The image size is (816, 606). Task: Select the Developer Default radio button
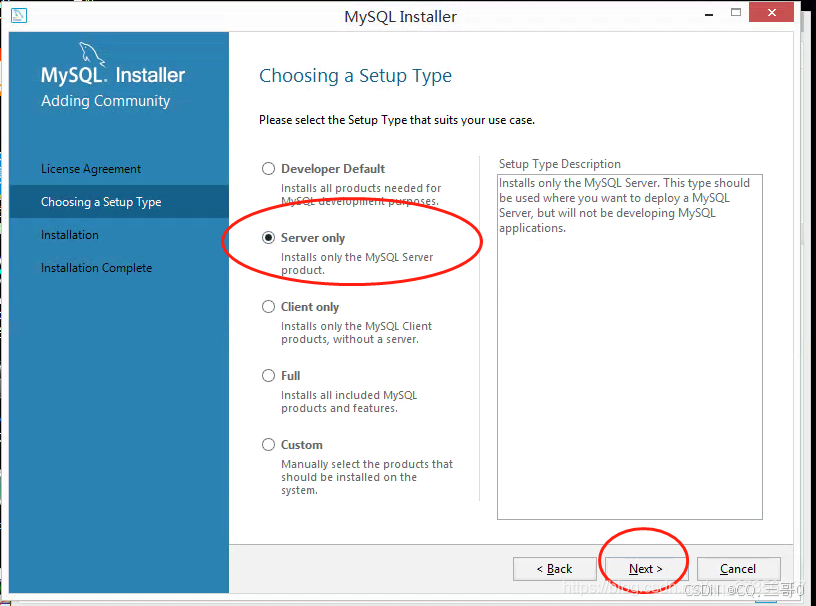pyautogui.click(x=268, y=169)
